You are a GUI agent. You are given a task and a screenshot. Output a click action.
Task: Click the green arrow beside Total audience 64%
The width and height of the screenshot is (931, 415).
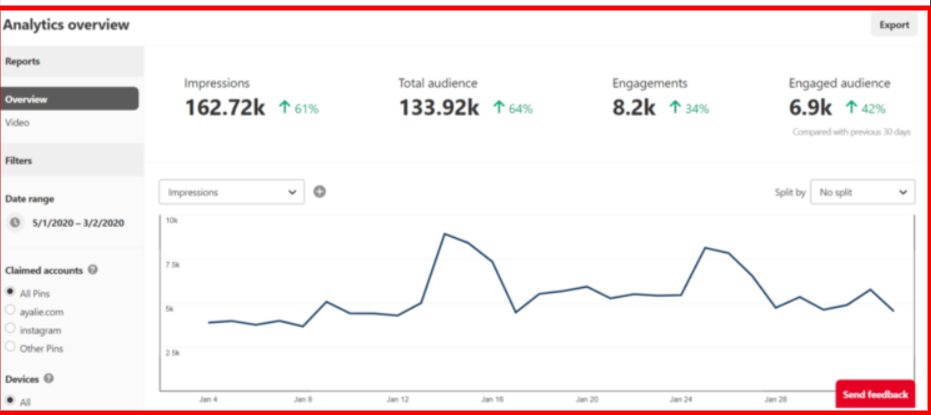coord(497,107)
